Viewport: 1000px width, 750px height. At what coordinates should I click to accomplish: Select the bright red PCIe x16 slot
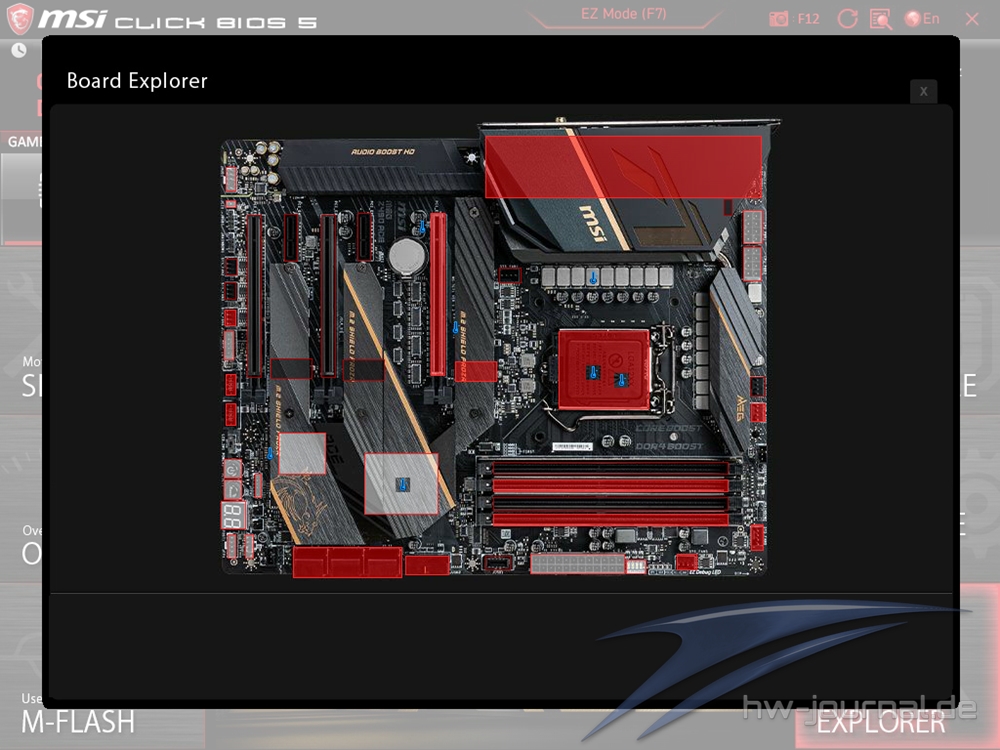438,294
